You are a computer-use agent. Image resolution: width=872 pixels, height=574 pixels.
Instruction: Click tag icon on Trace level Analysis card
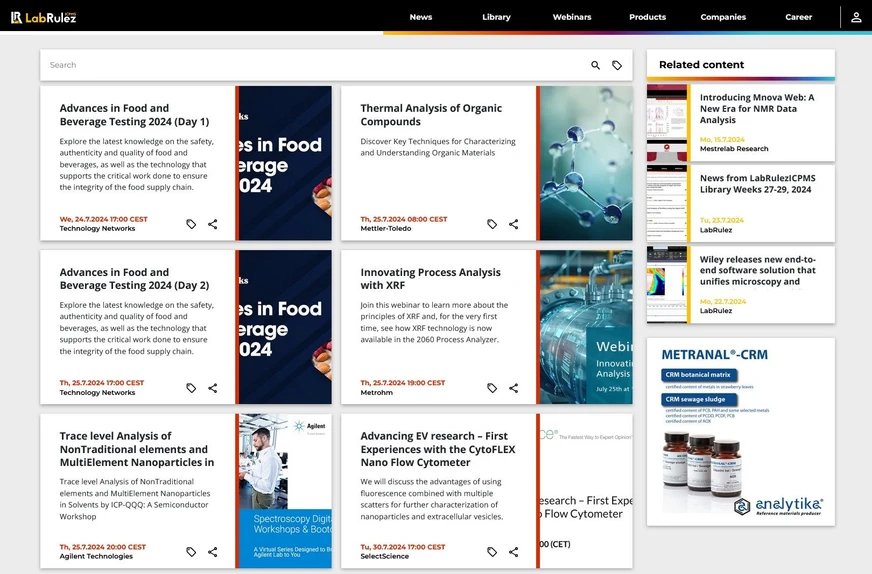[x=191, y=552]
